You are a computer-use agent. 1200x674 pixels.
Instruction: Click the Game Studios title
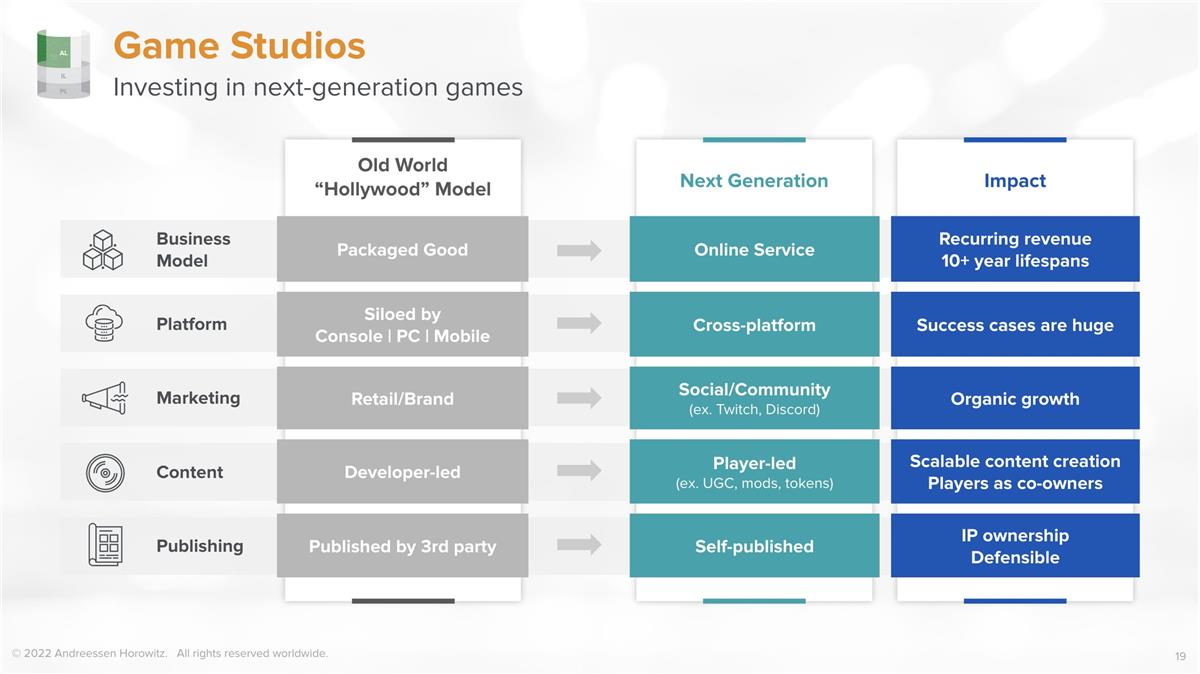pos(239,46)
